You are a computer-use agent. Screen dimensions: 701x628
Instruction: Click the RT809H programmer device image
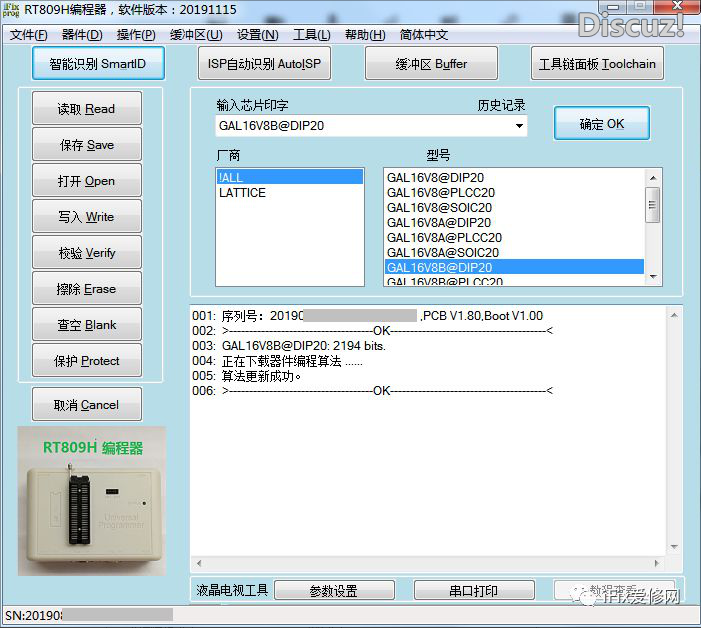click(92, 501)
